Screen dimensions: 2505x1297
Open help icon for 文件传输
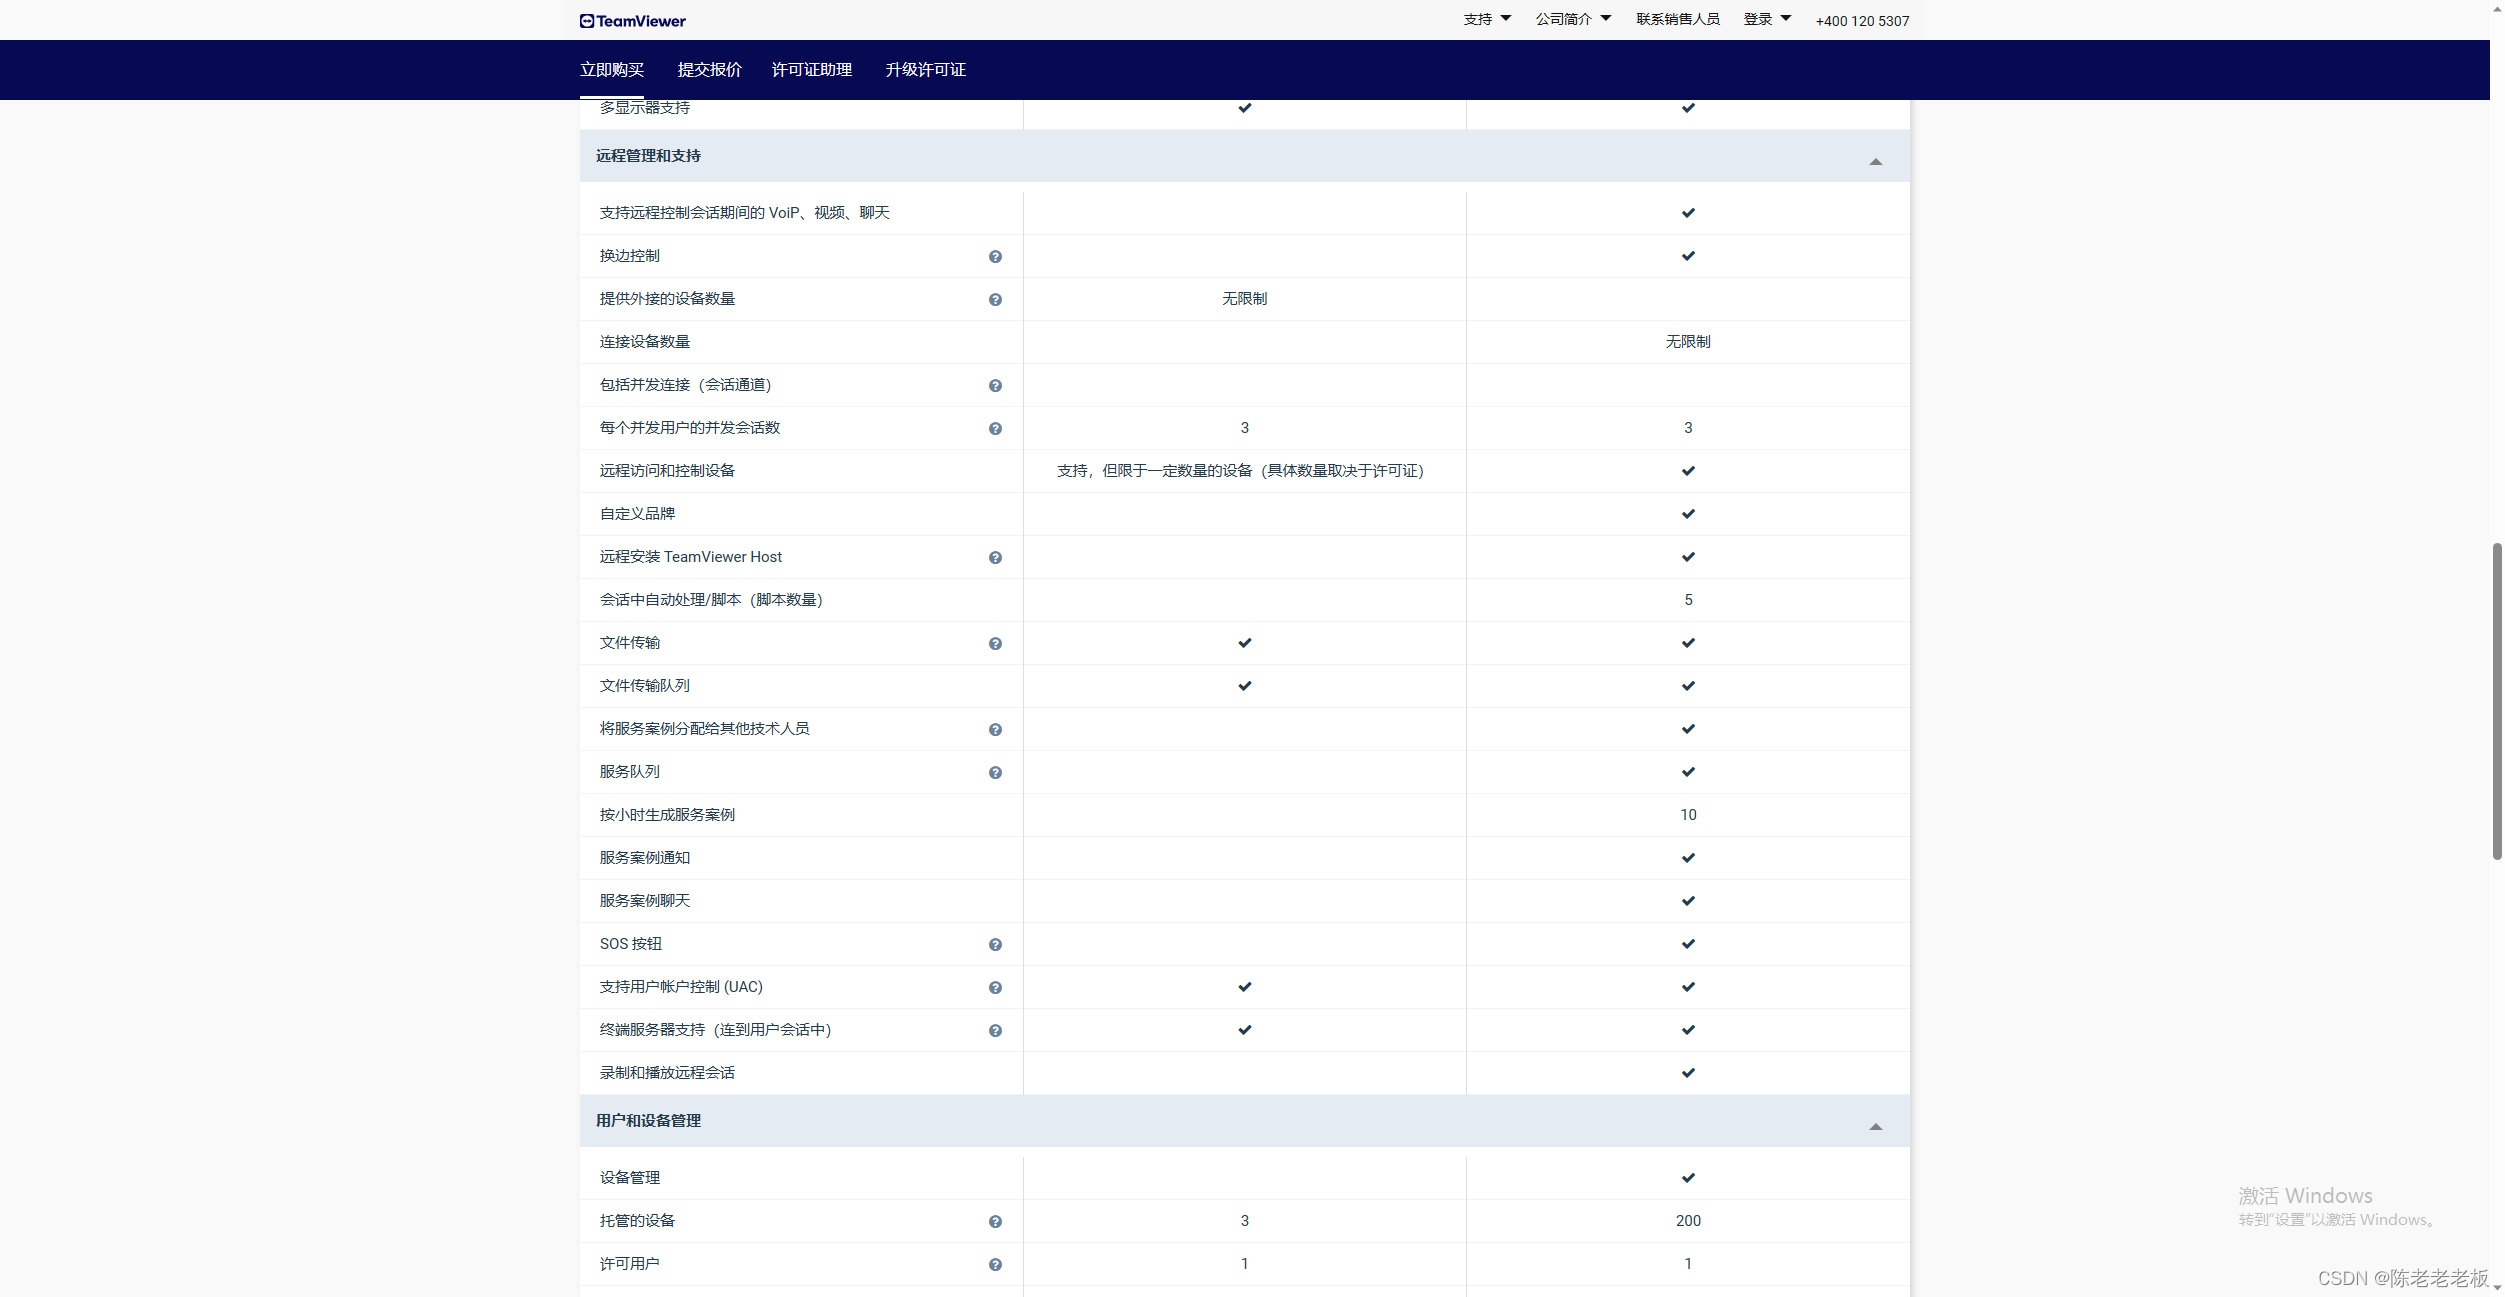pyautogui.click(x=995, y=644)
